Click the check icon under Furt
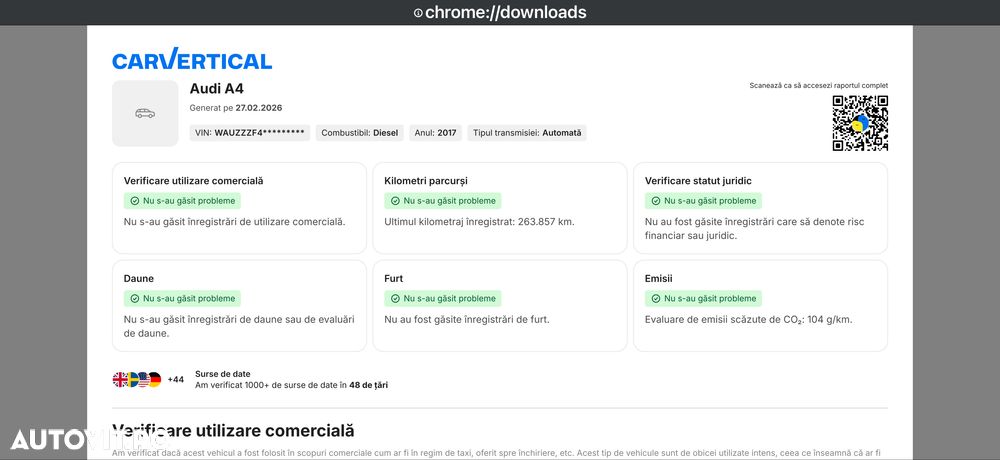 click(x=395, y=298)
